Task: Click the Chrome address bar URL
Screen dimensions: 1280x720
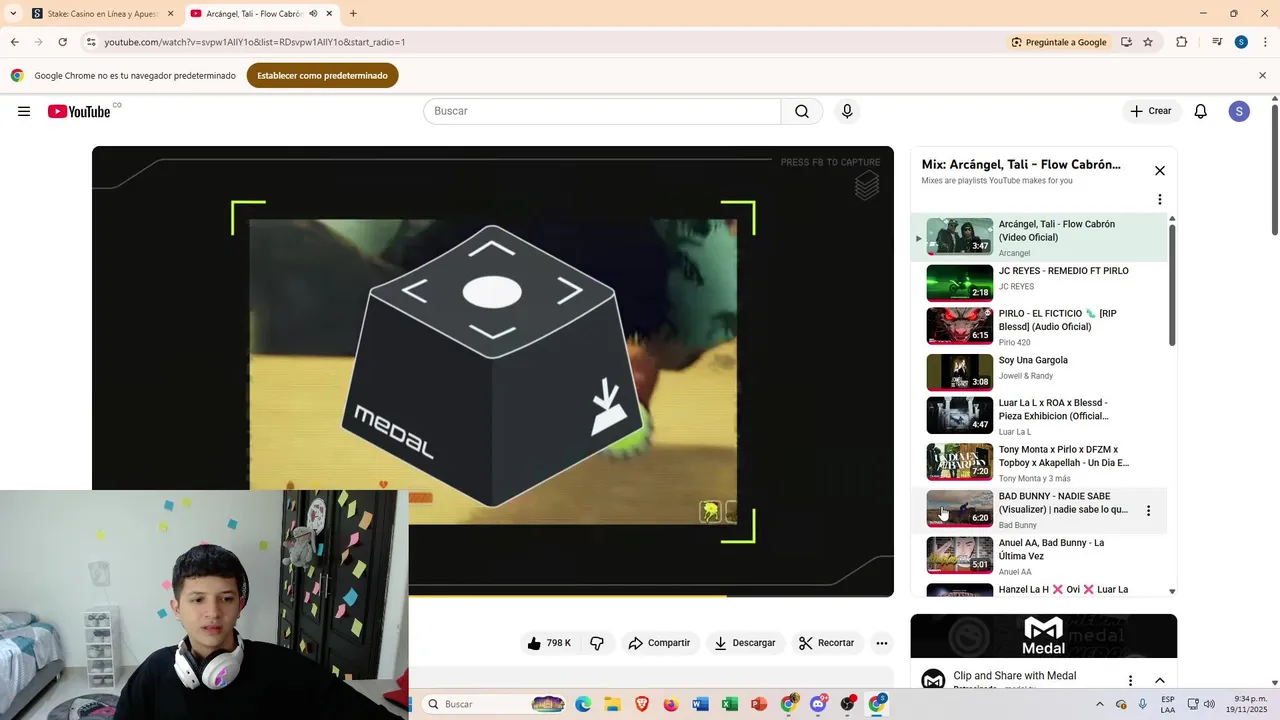Action: (x=255, y=42)
